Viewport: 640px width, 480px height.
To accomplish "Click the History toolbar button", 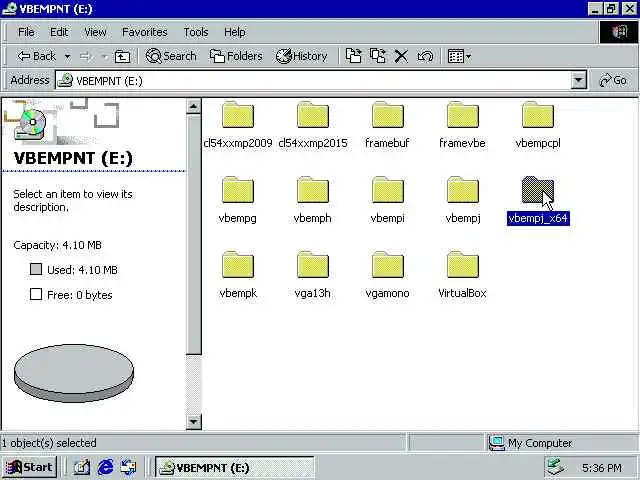I will 302,56.
